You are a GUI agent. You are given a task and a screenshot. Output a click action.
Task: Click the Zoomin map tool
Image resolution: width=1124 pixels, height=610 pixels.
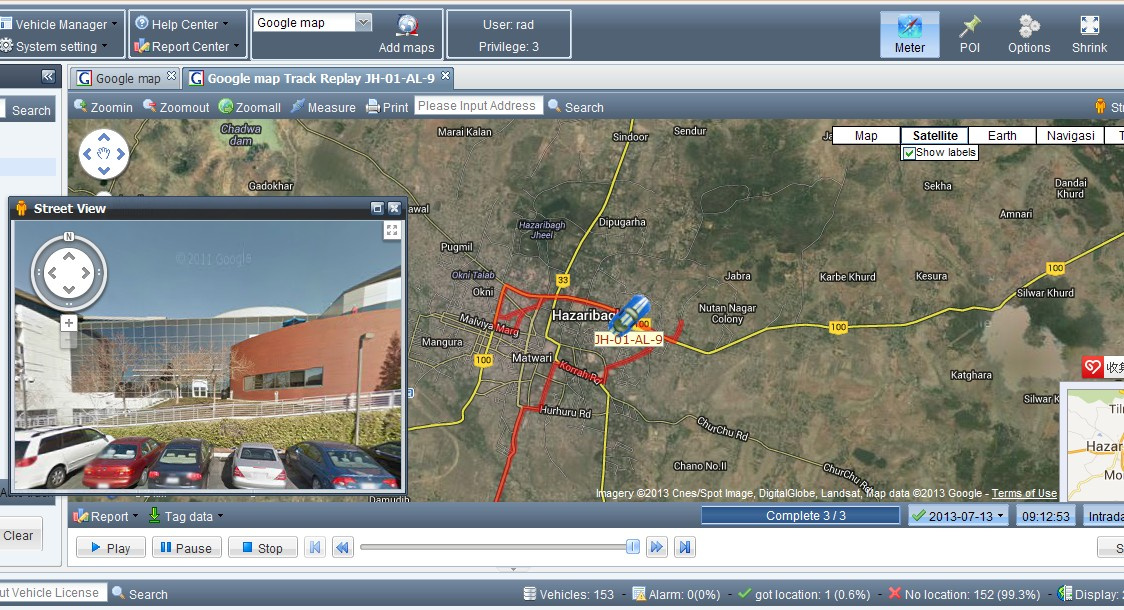pyautogui.click(x=103, y=107)
